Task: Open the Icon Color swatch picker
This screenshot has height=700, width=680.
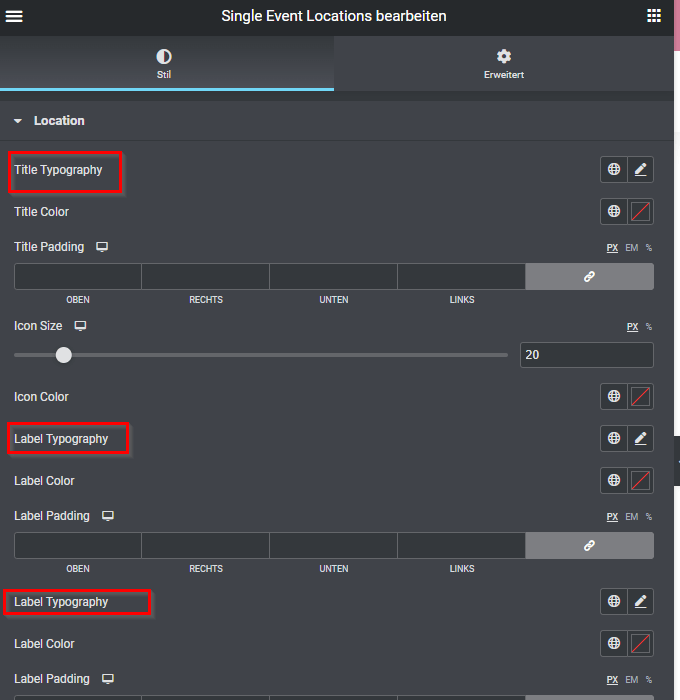Action: pos(641,397)
